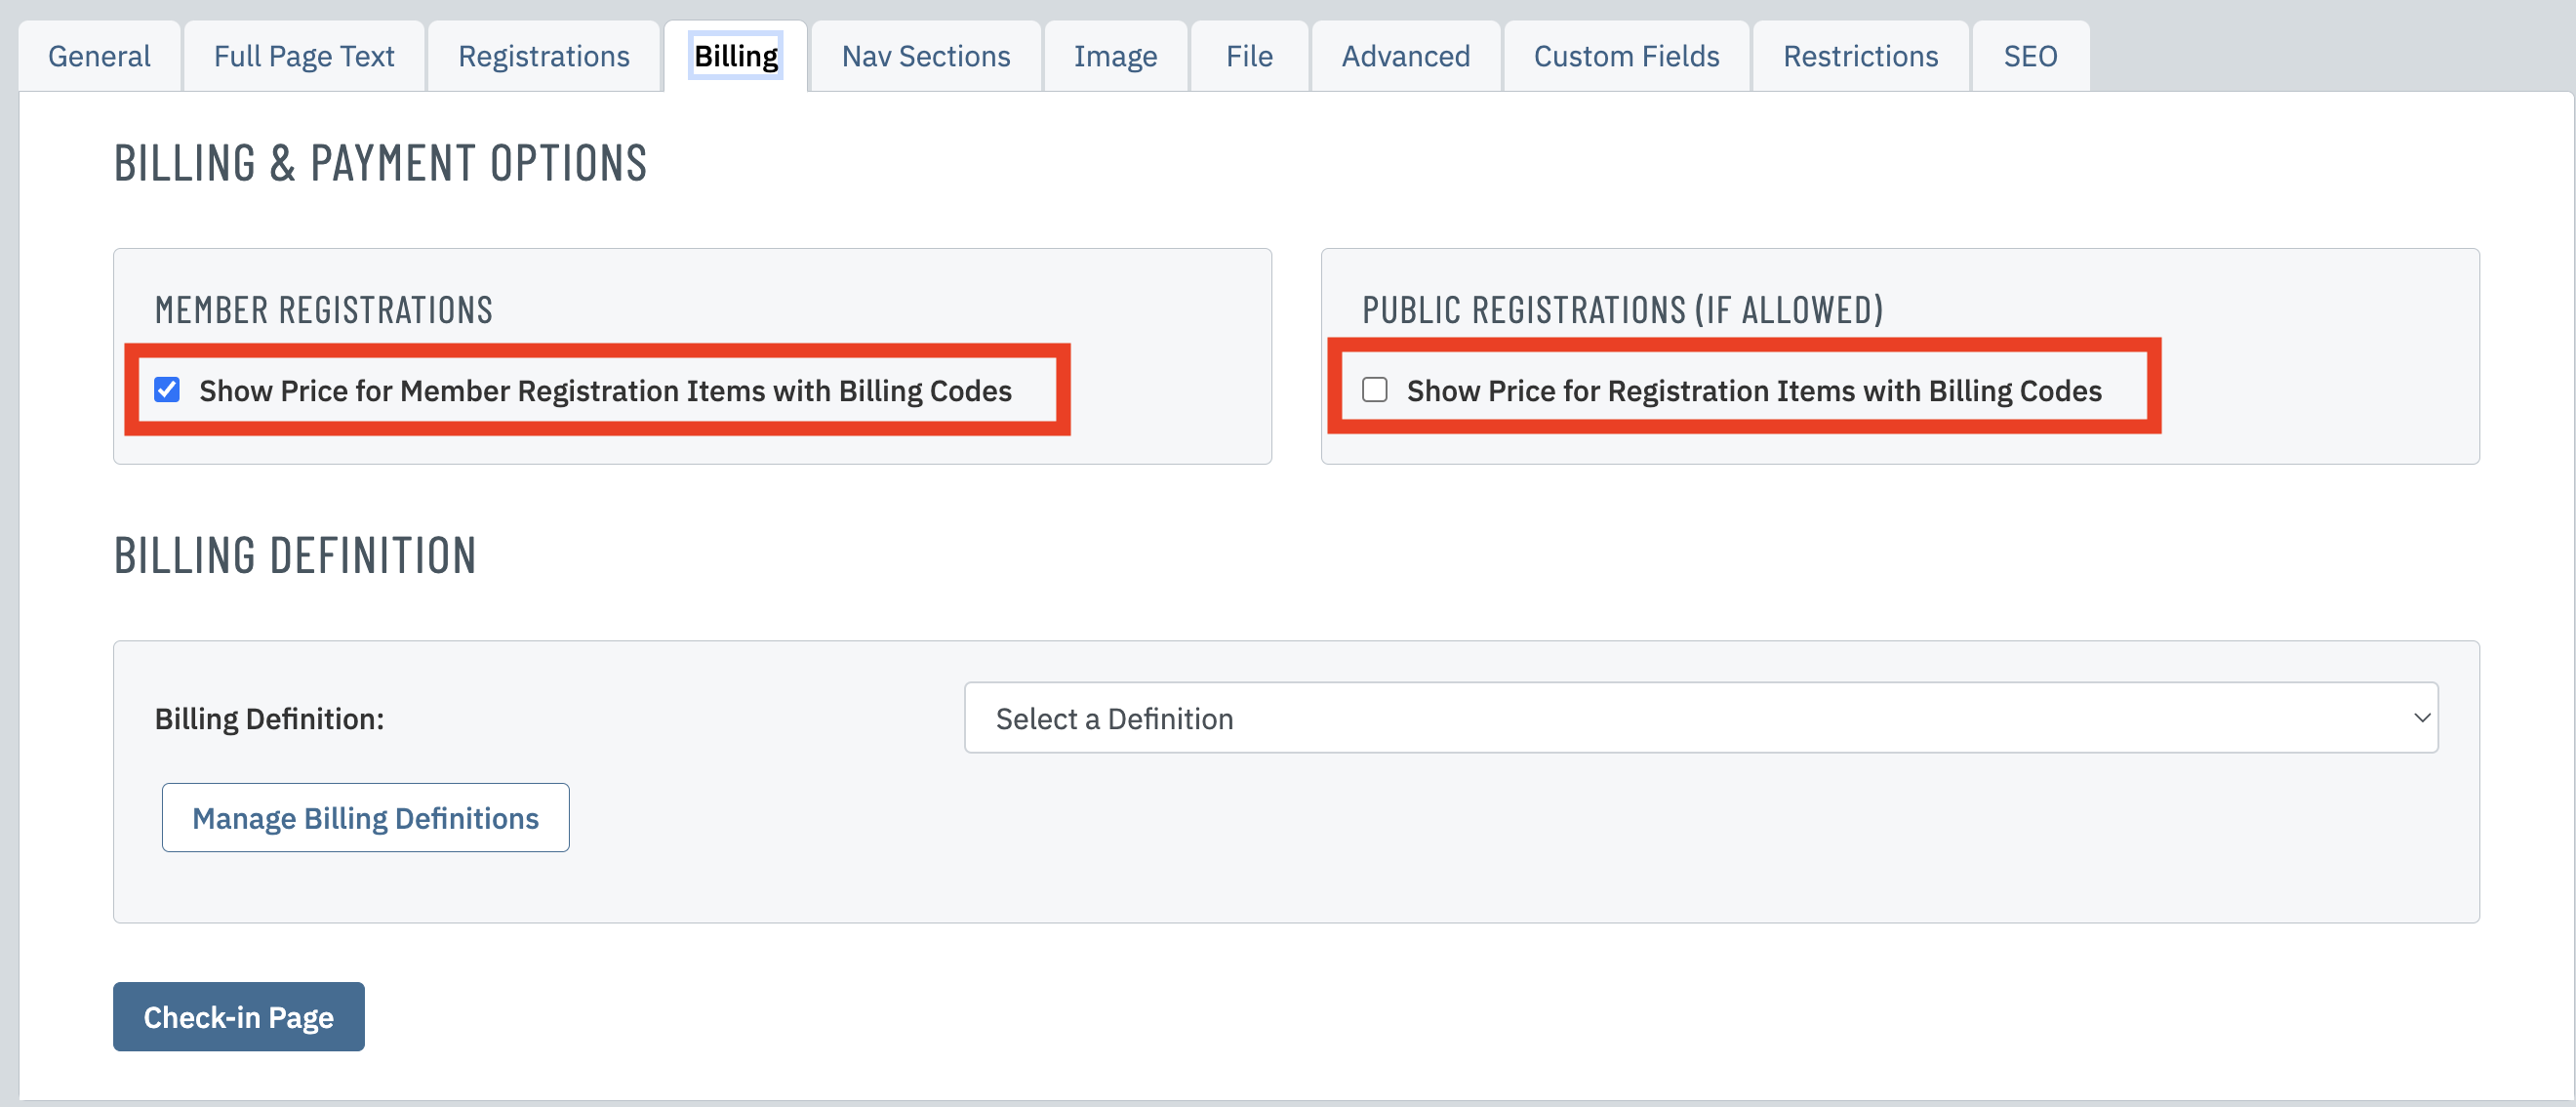
Task: Click the Manage Billing Definitions button
Action: tap(365, 818)
